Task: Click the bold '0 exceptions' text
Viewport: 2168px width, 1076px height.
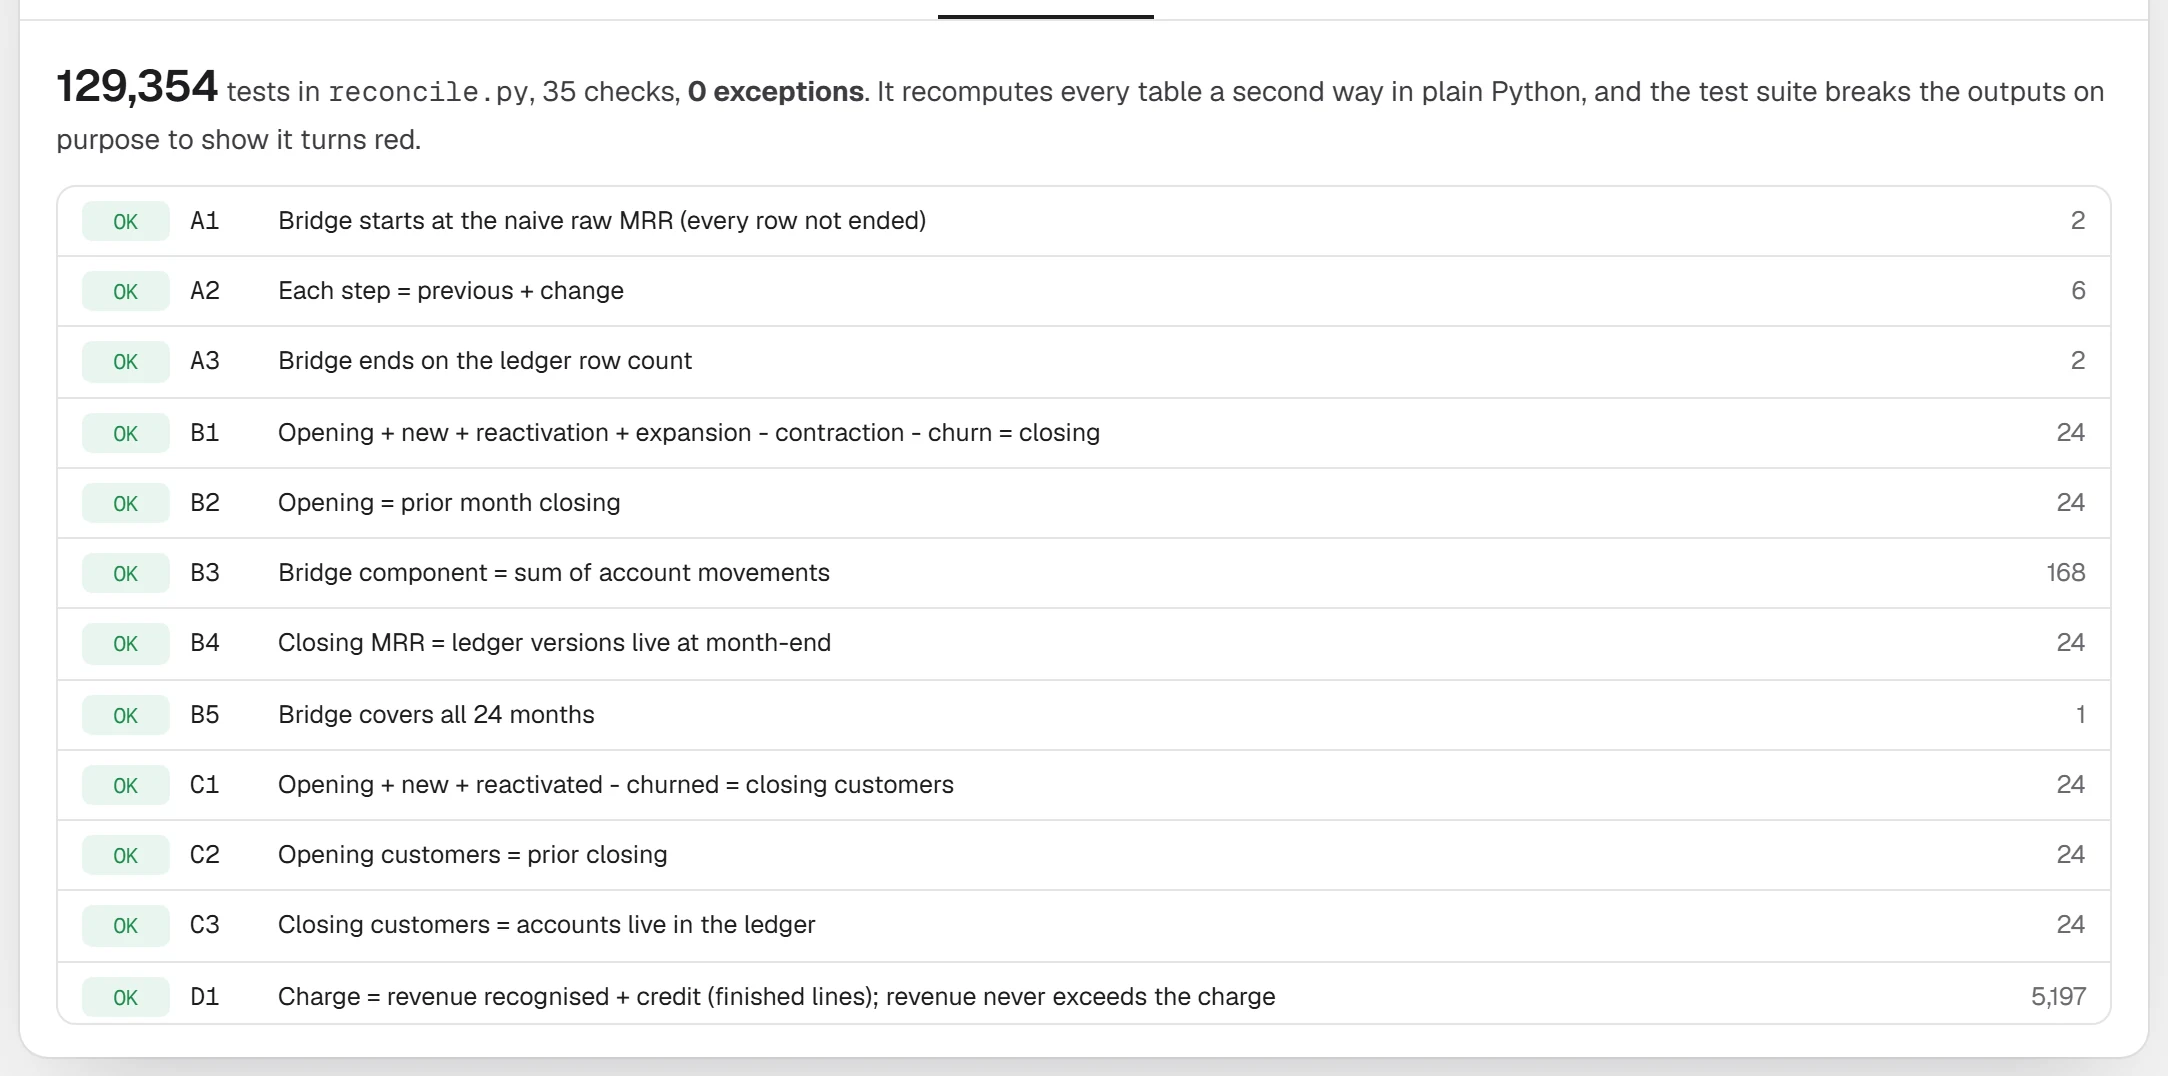Action: coord(776,92)
